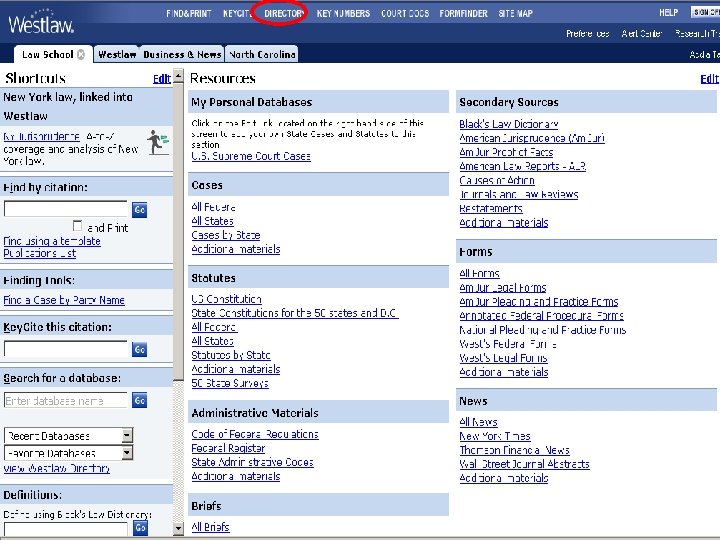Click the running figure icon

coord(158,142)
